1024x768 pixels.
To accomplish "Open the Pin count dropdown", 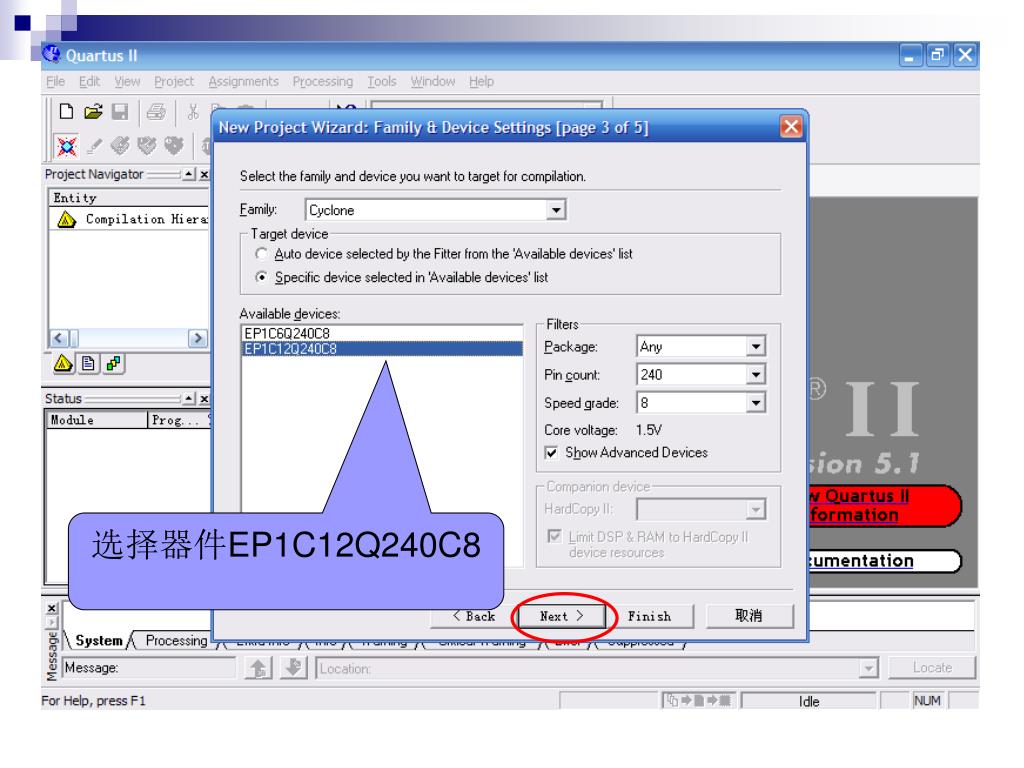I will [x=756, y=374].
